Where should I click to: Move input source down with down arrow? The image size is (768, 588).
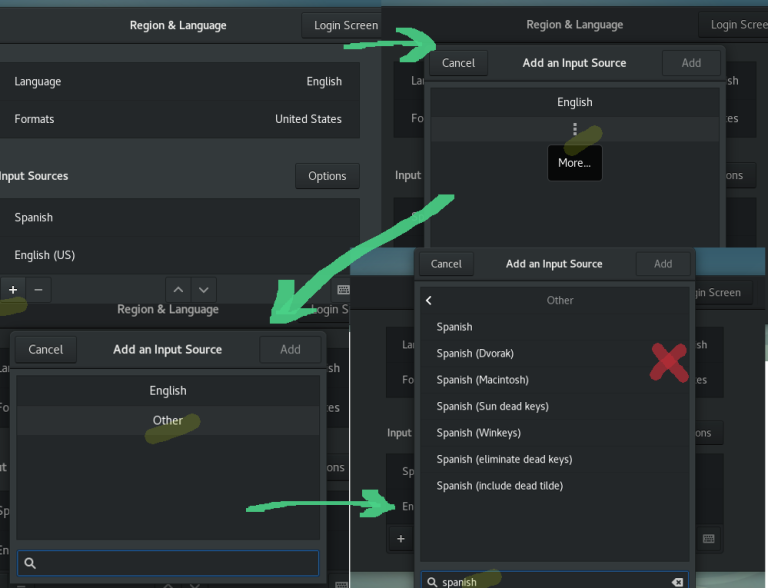click(x=204, y=290)
